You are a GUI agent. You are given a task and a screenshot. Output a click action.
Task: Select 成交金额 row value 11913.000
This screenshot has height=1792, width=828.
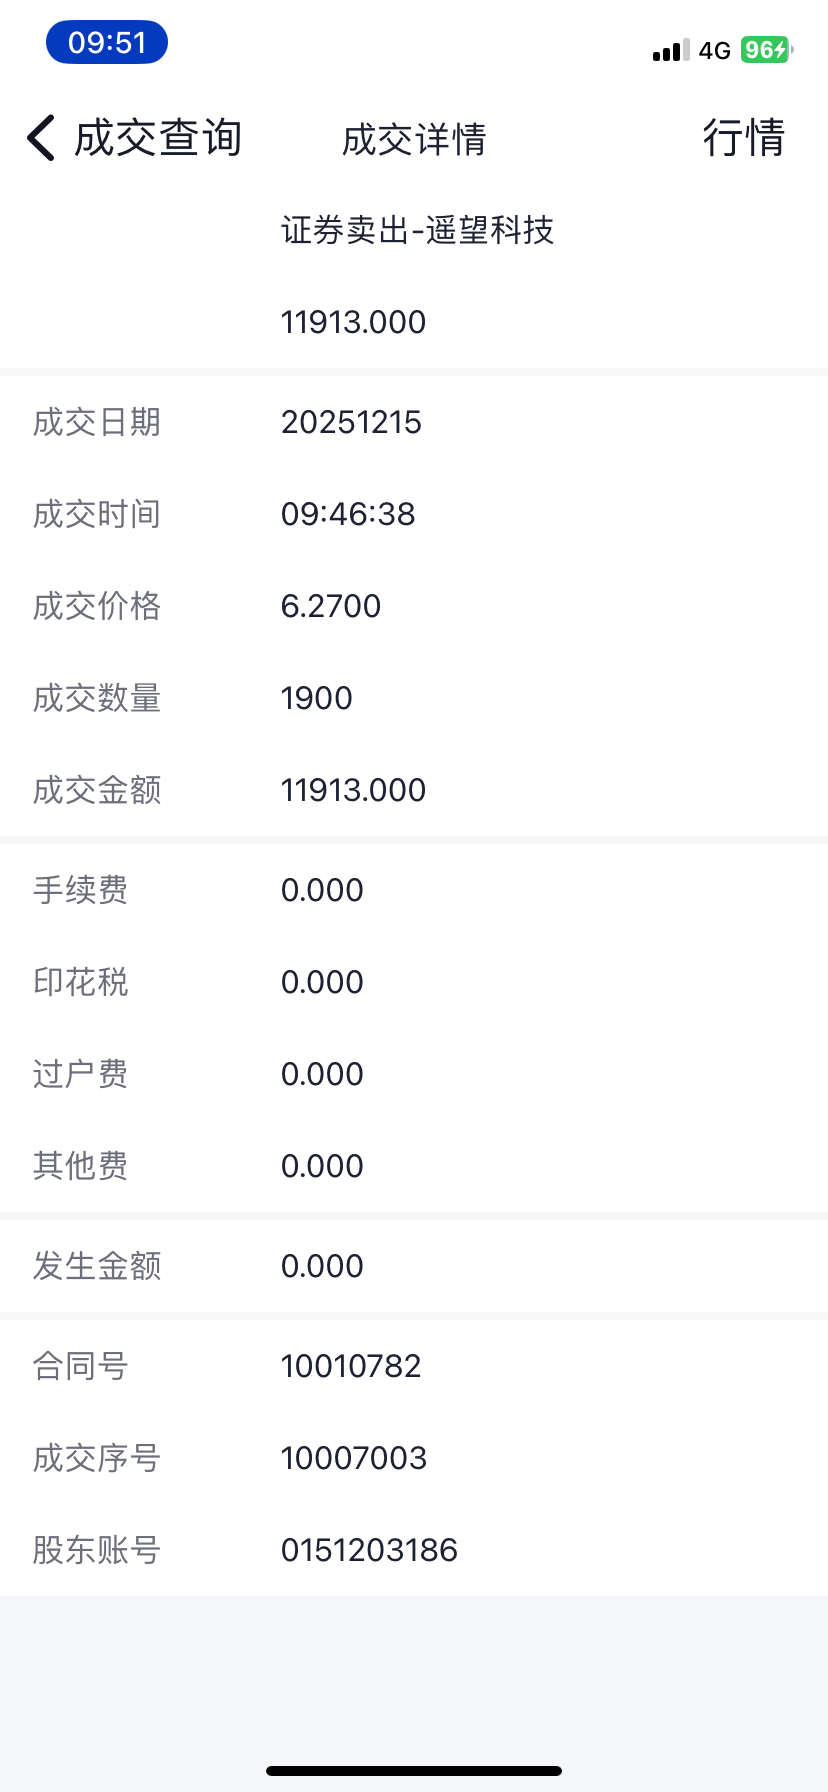353,791
